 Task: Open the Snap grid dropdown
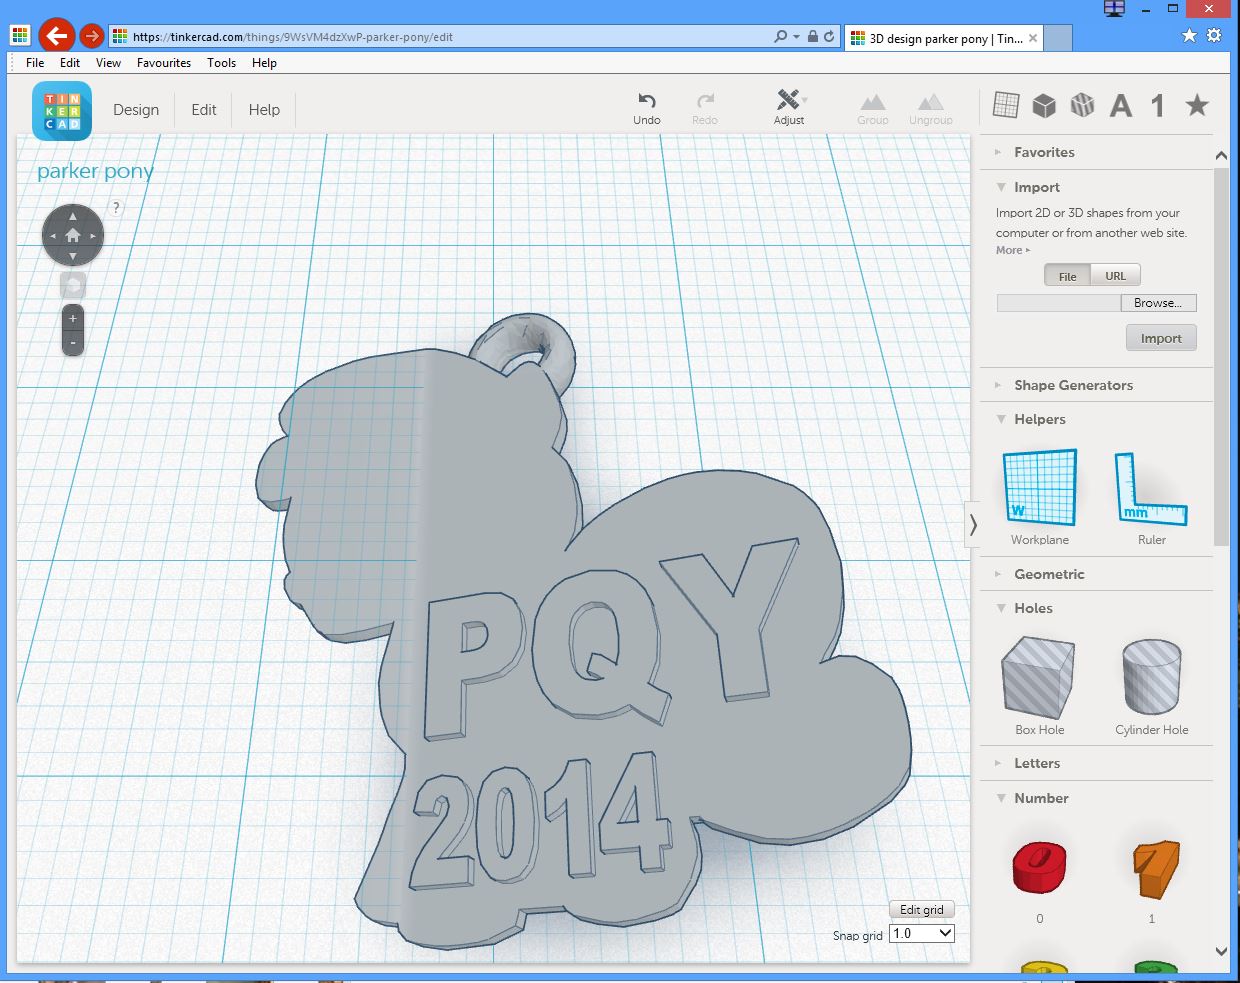click(922, 933)
